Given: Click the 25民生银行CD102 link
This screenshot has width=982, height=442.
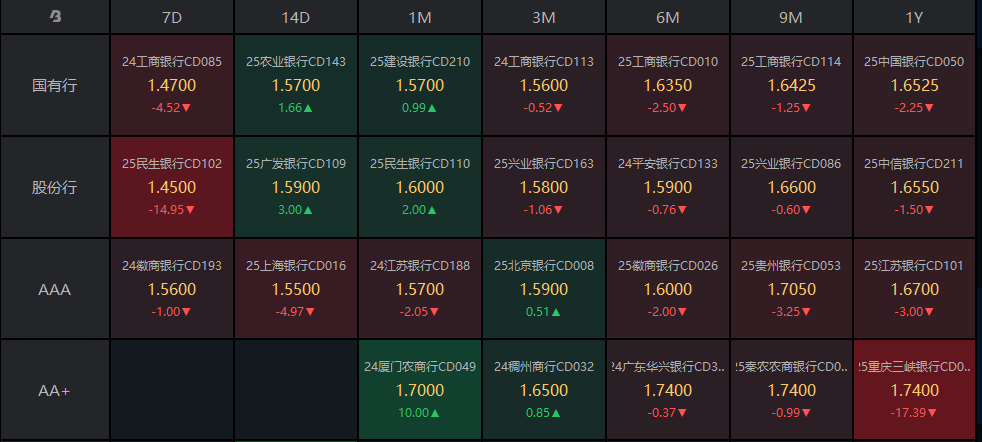Looking at the screenshot, I should coord(172,164).
